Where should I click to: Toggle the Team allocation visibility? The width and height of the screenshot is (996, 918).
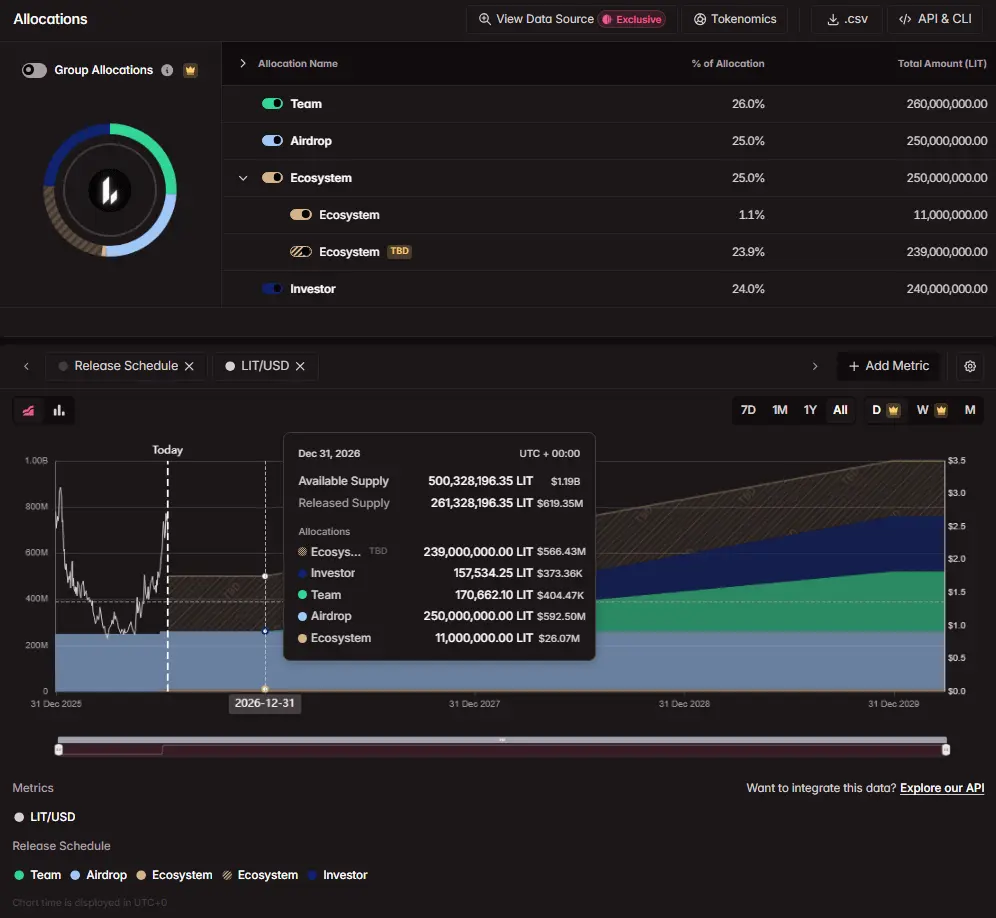[273, 104]
